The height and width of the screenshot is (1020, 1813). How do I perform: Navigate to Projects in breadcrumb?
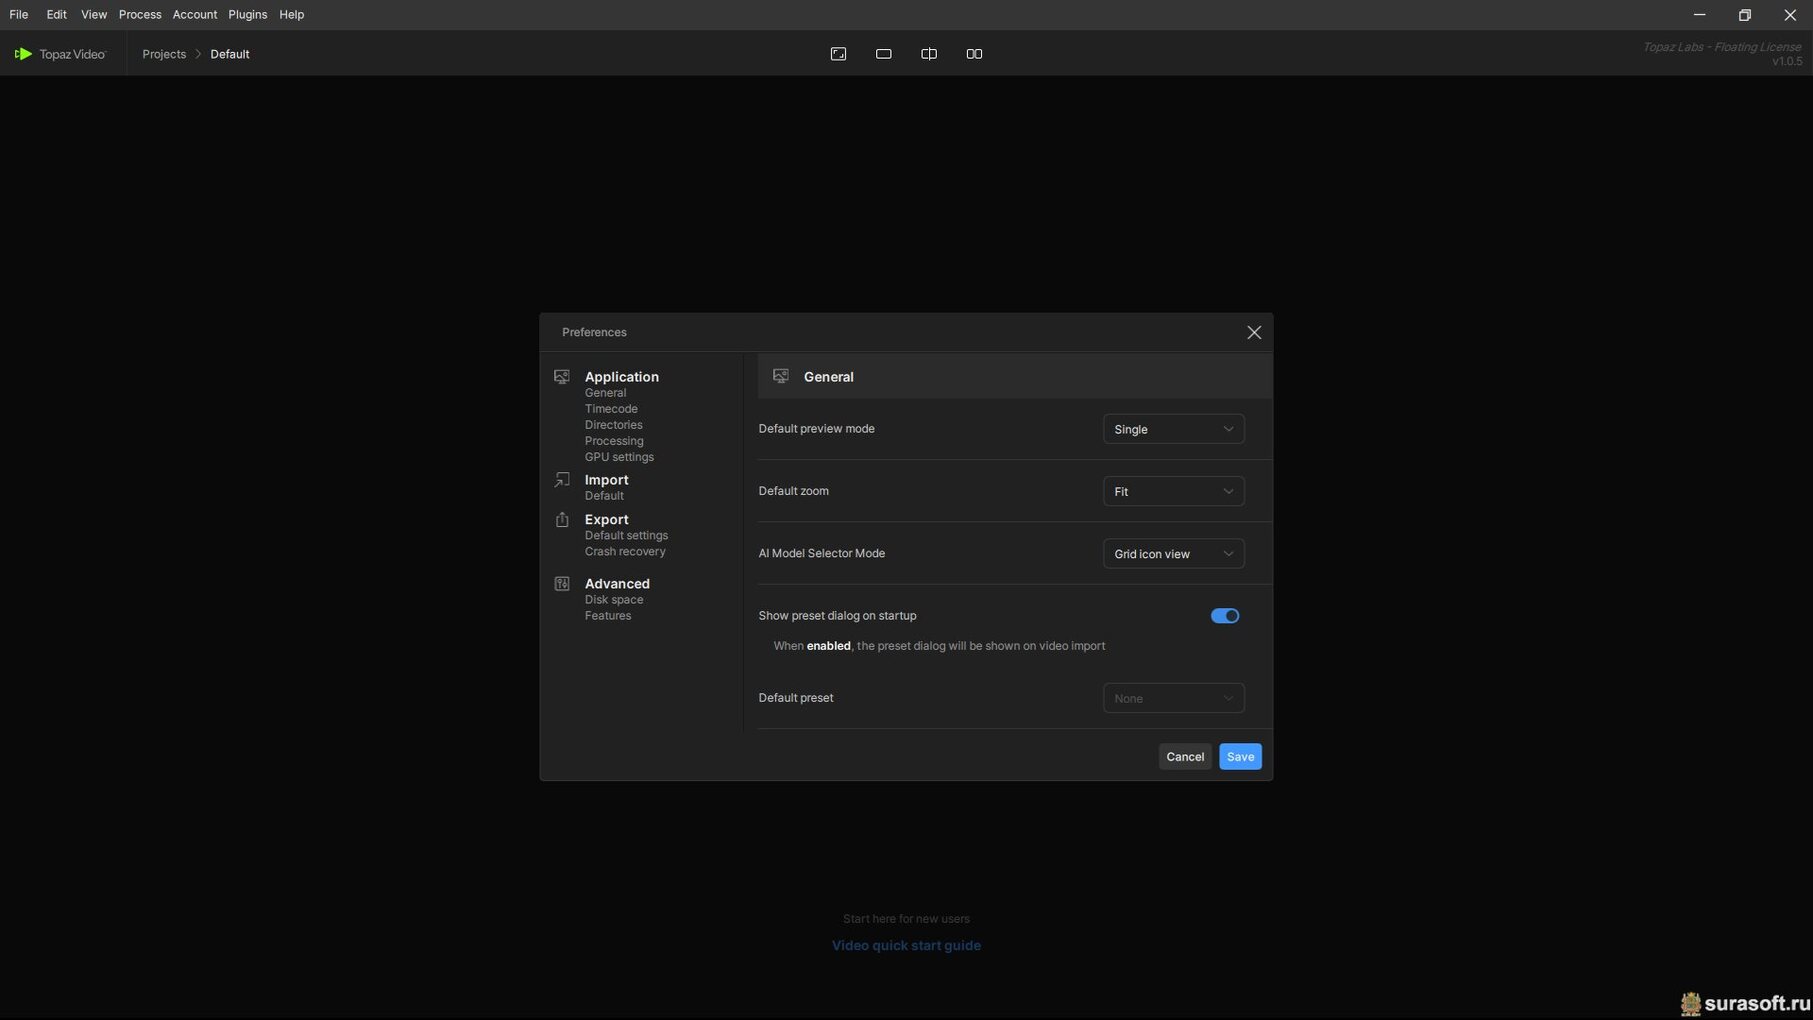[x=164, y=54]
